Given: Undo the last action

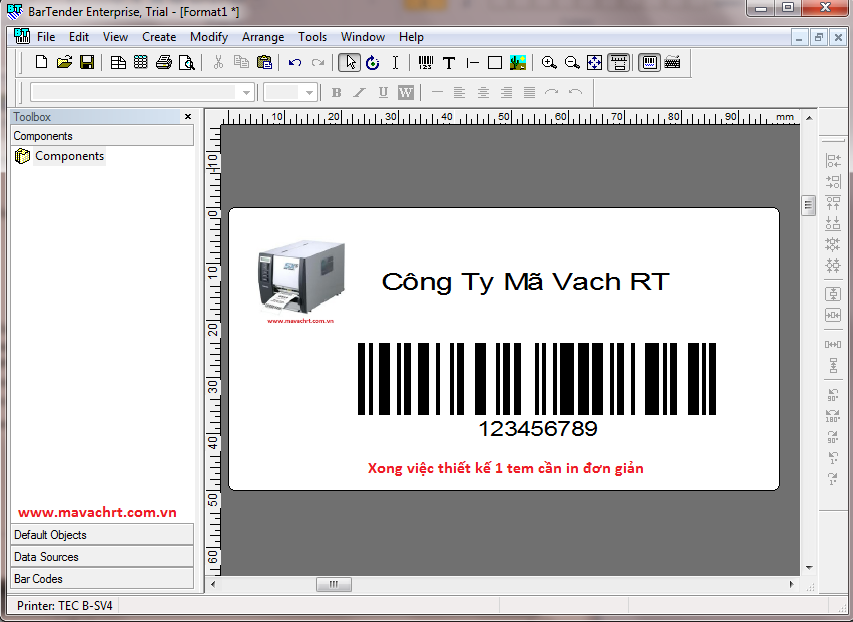Looking at the screenshot, I should (295, 62).
